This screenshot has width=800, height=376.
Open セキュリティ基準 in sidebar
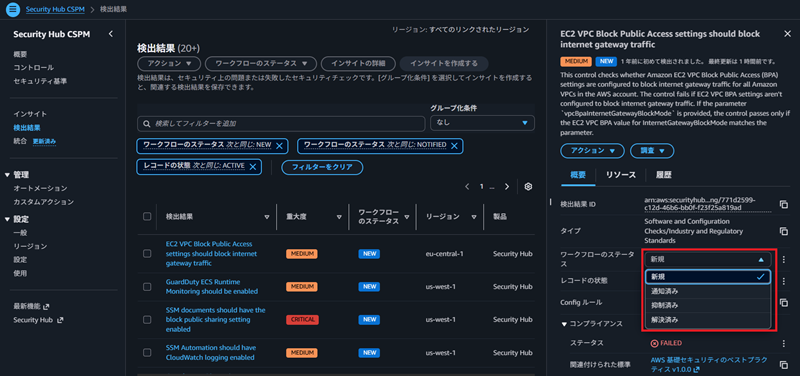[x=40, y=81]
